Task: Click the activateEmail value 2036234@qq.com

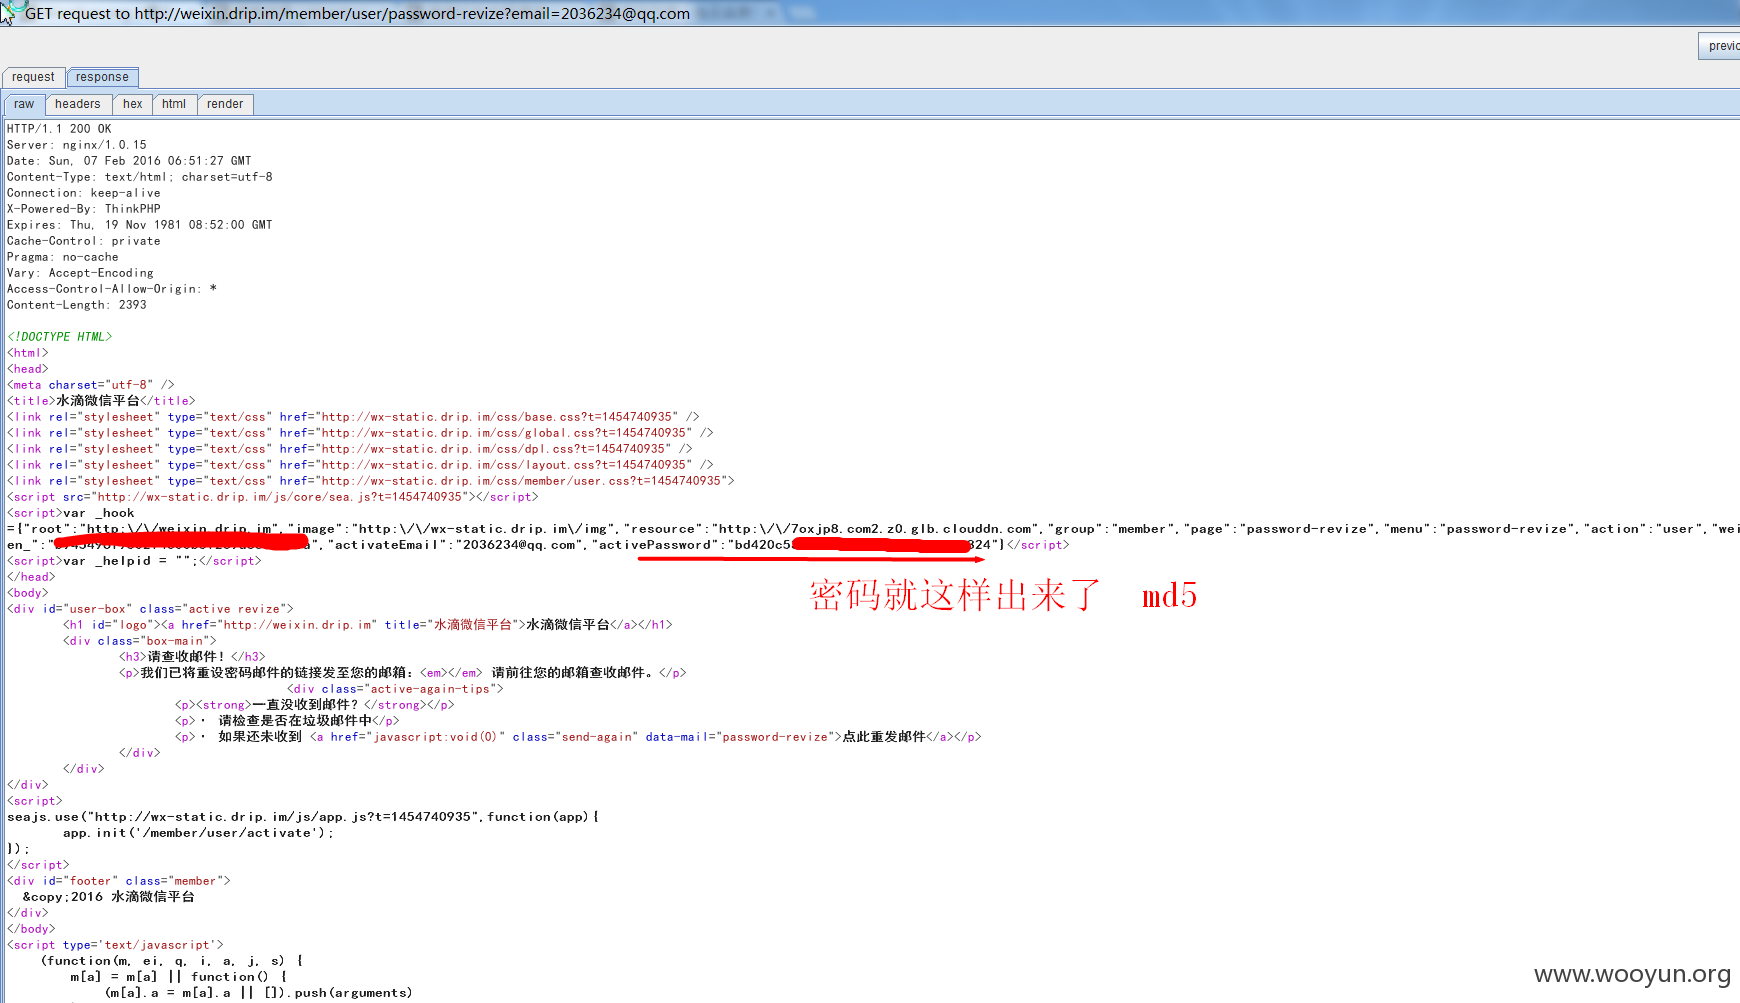Action: (x=520, y=545)
